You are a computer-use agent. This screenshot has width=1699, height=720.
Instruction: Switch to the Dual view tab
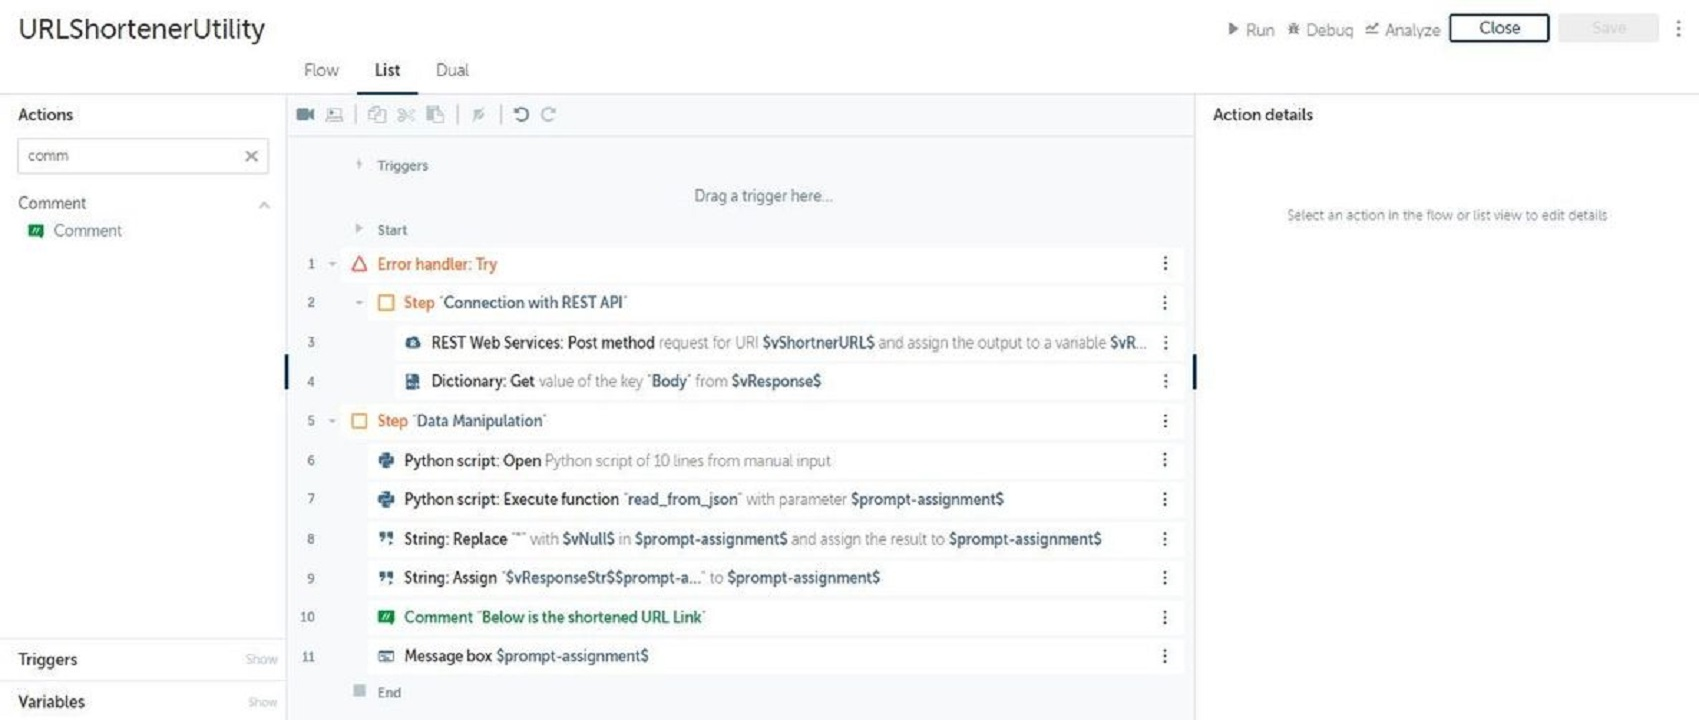point(452,70)
